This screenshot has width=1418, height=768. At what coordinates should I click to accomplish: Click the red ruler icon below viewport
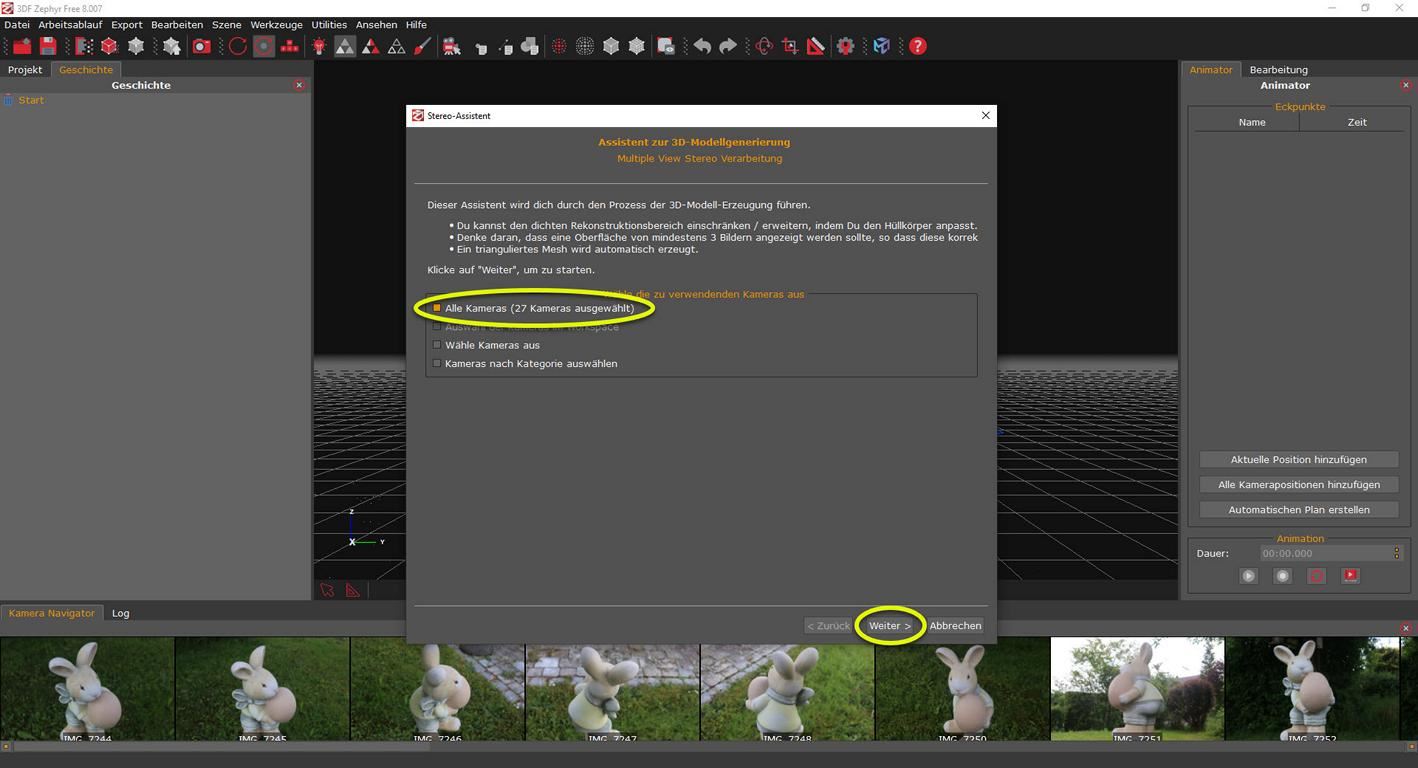pos(352,590)
